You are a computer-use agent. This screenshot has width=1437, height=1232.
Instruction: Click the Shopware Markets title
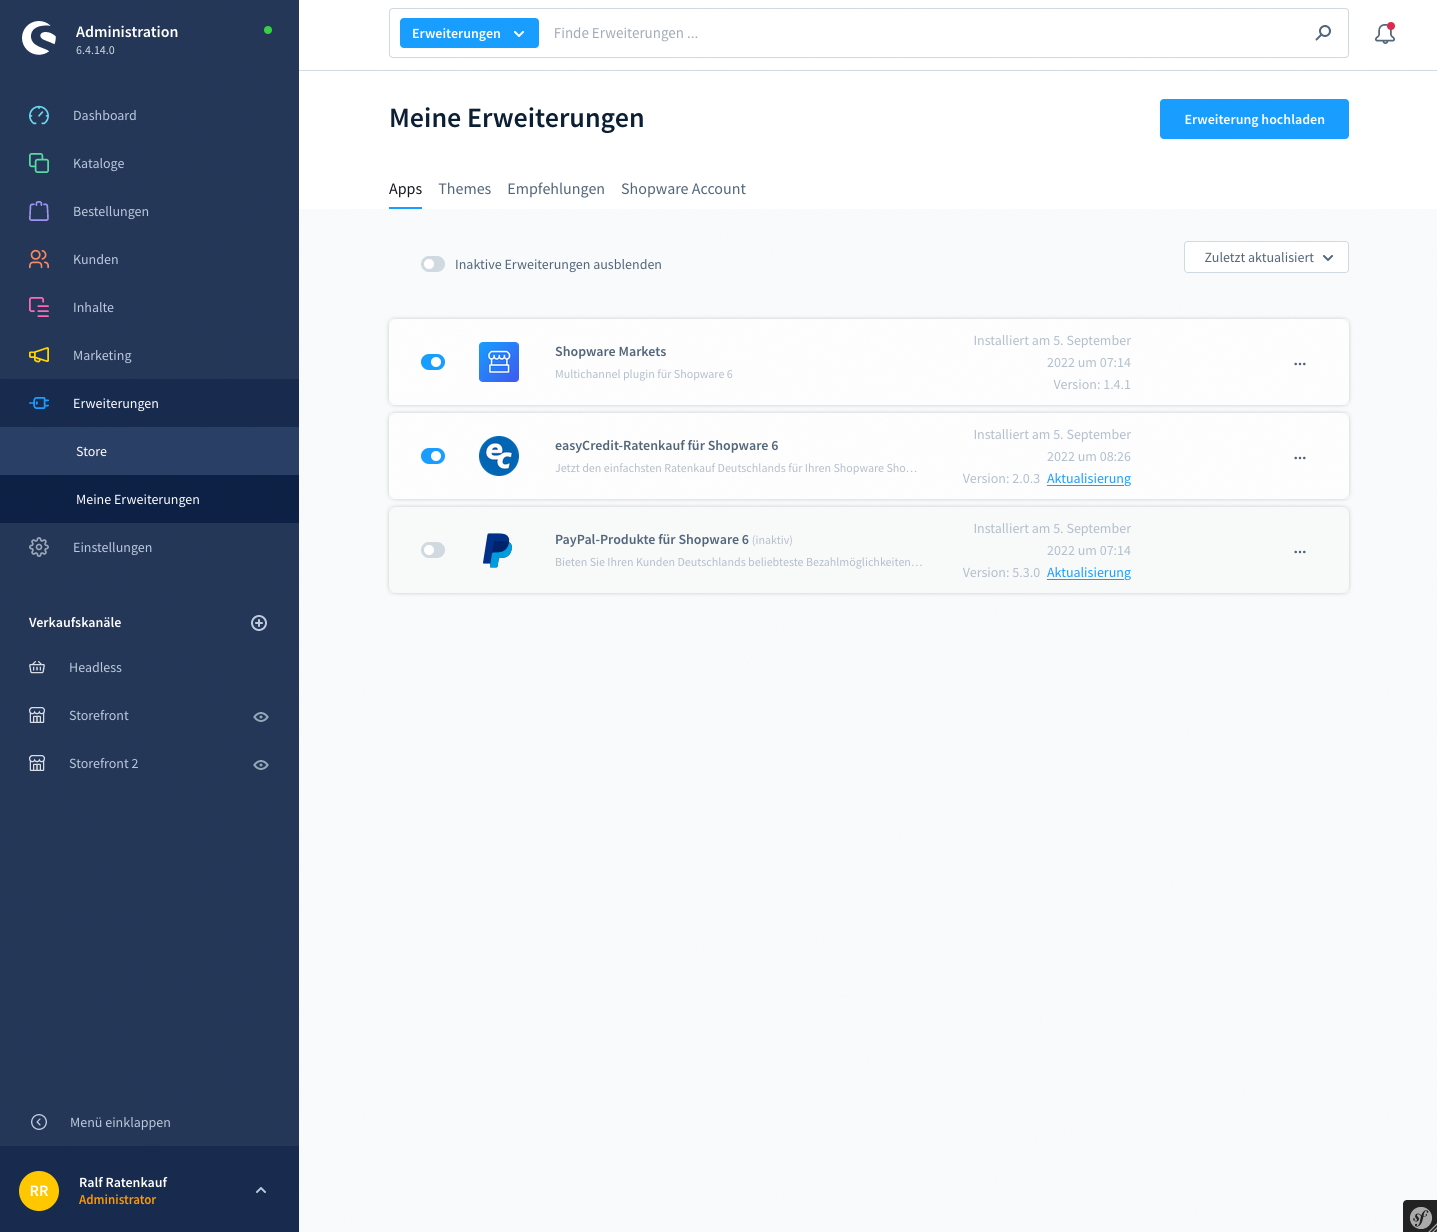click(610, 352)
